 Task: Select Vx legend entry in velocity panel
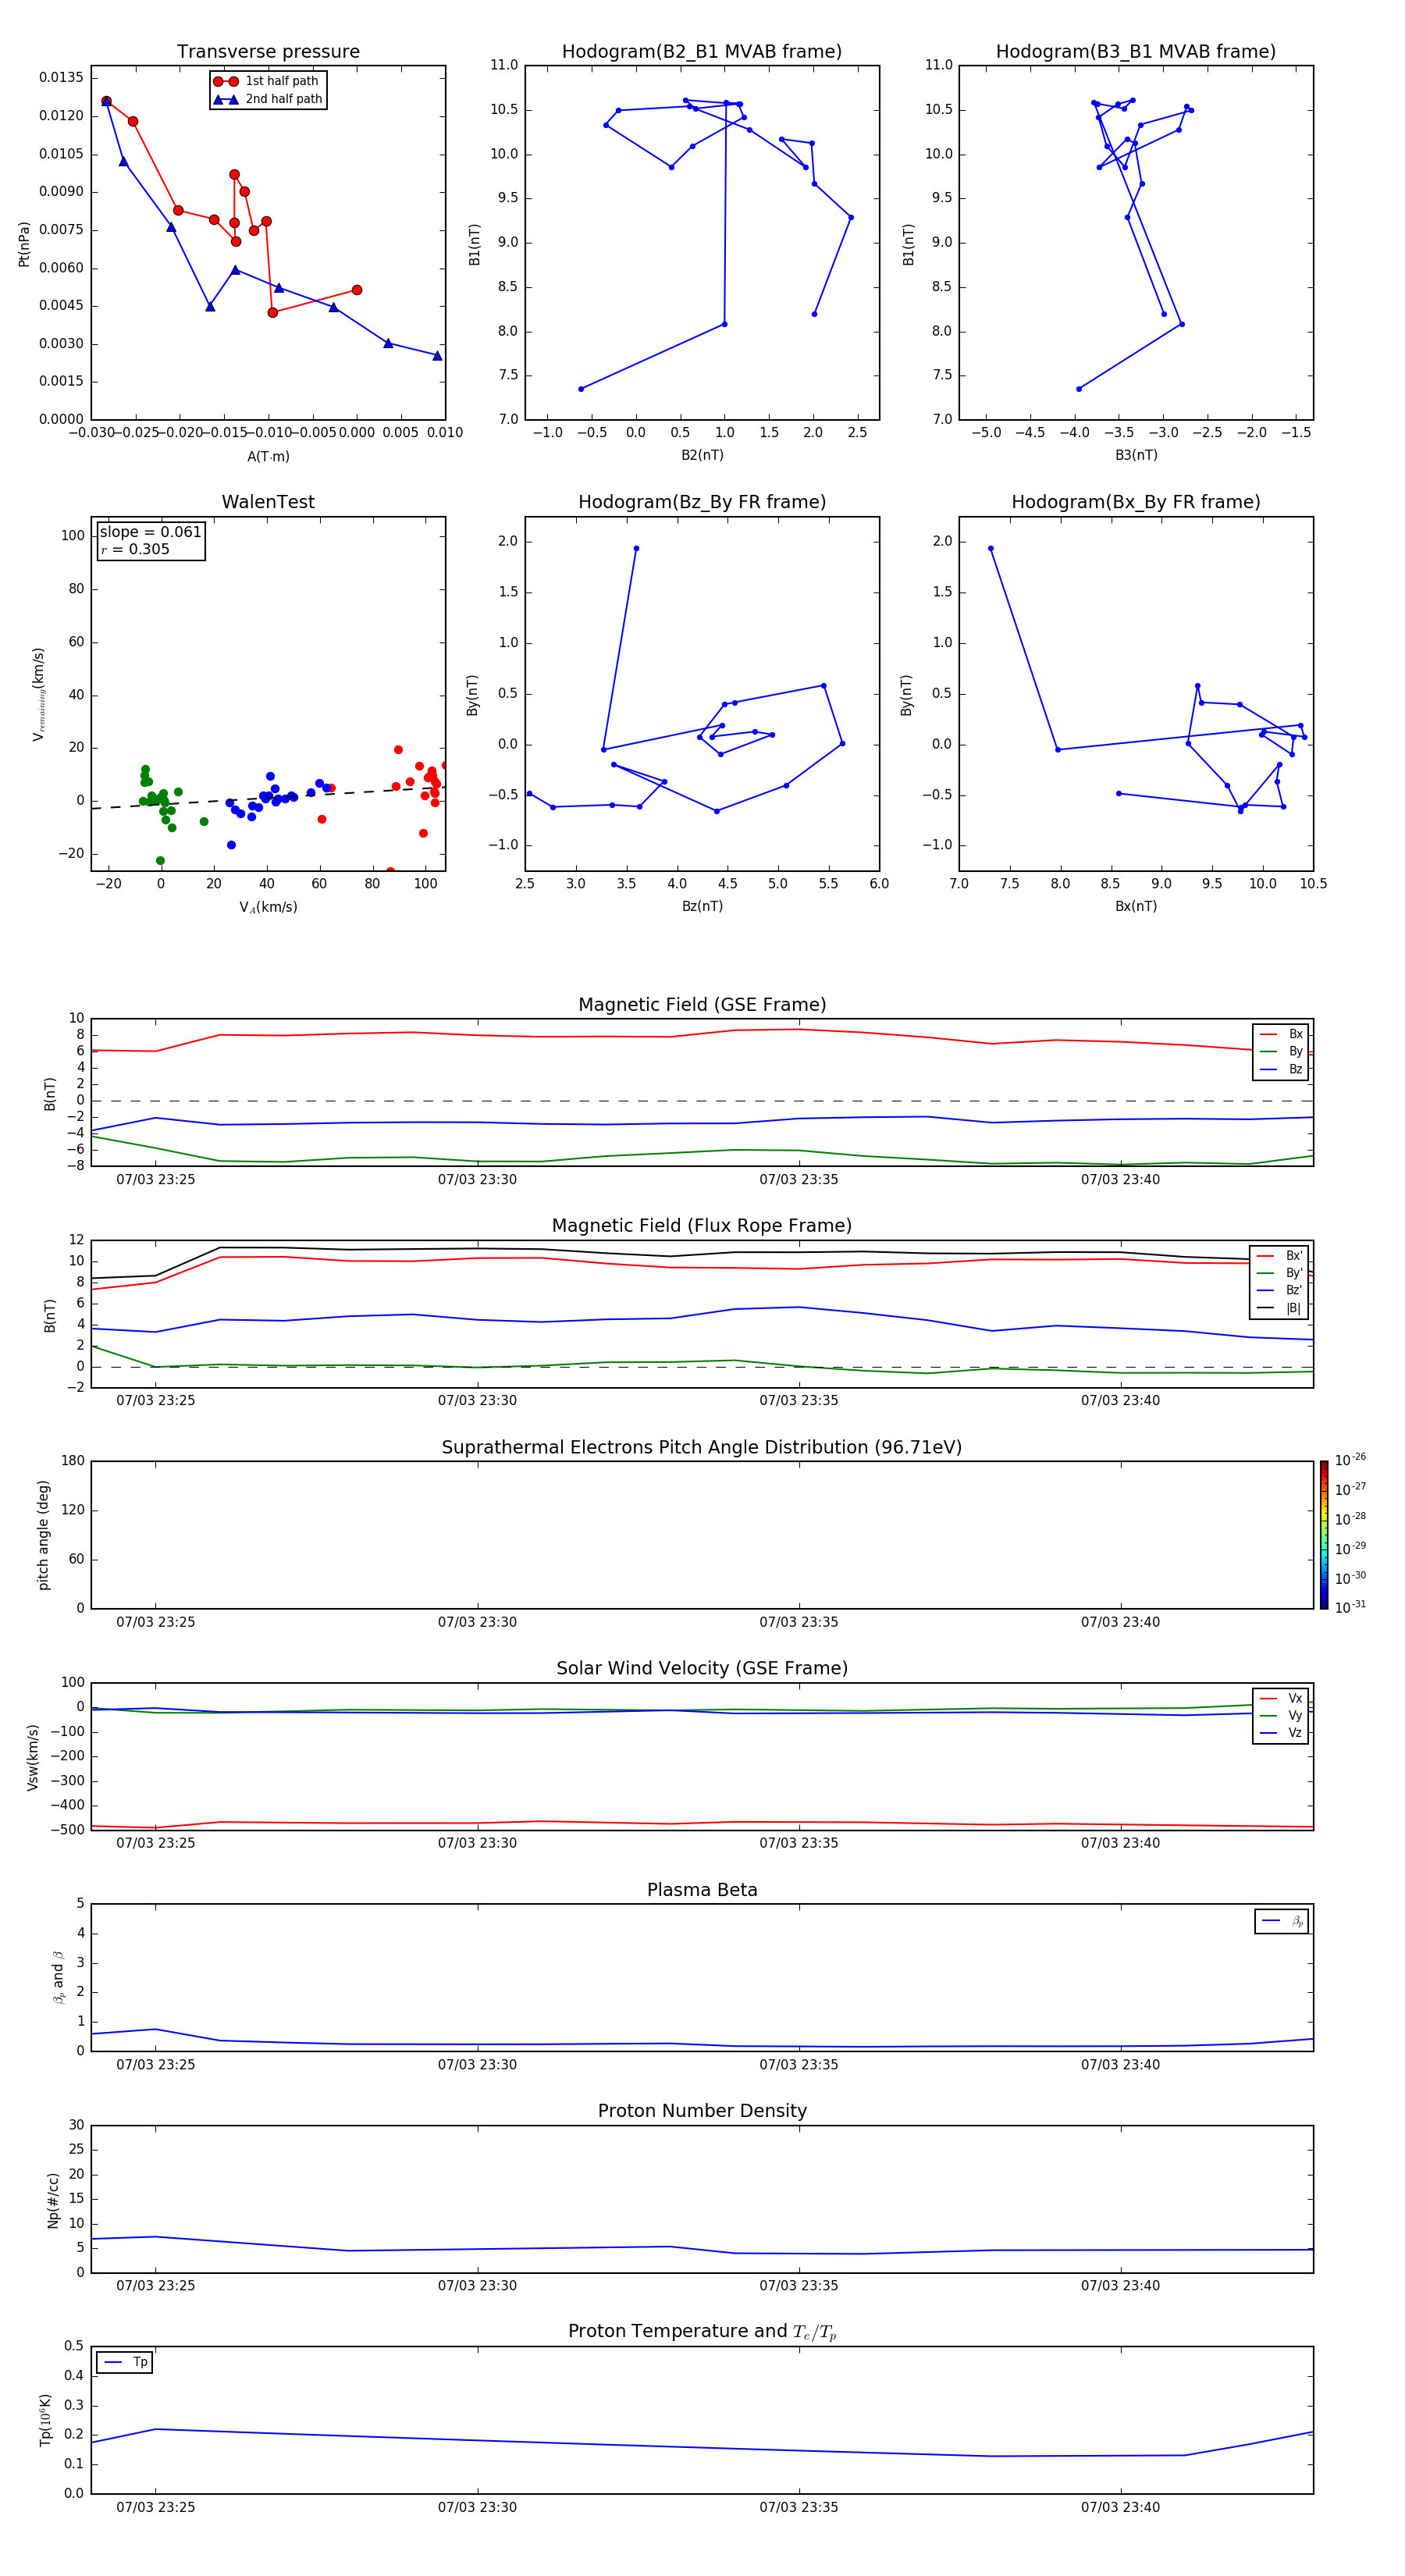point(1281,1699)
